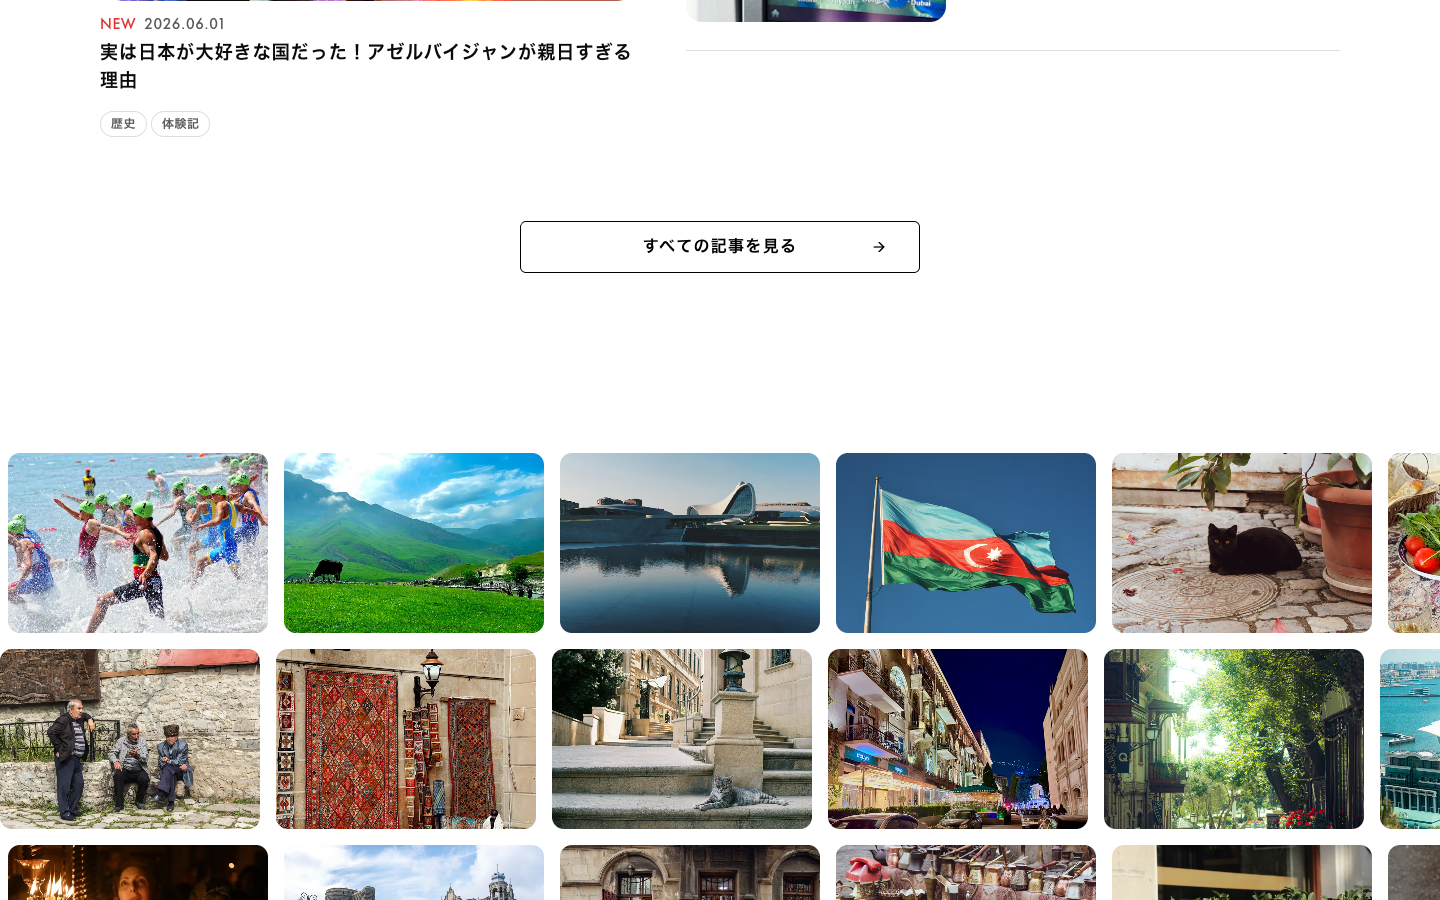This screenshot has width=1440, height=900.
Task: Open the black cat on cobblestones photo
Action: pyautogui.click(x=1242, y=543)
